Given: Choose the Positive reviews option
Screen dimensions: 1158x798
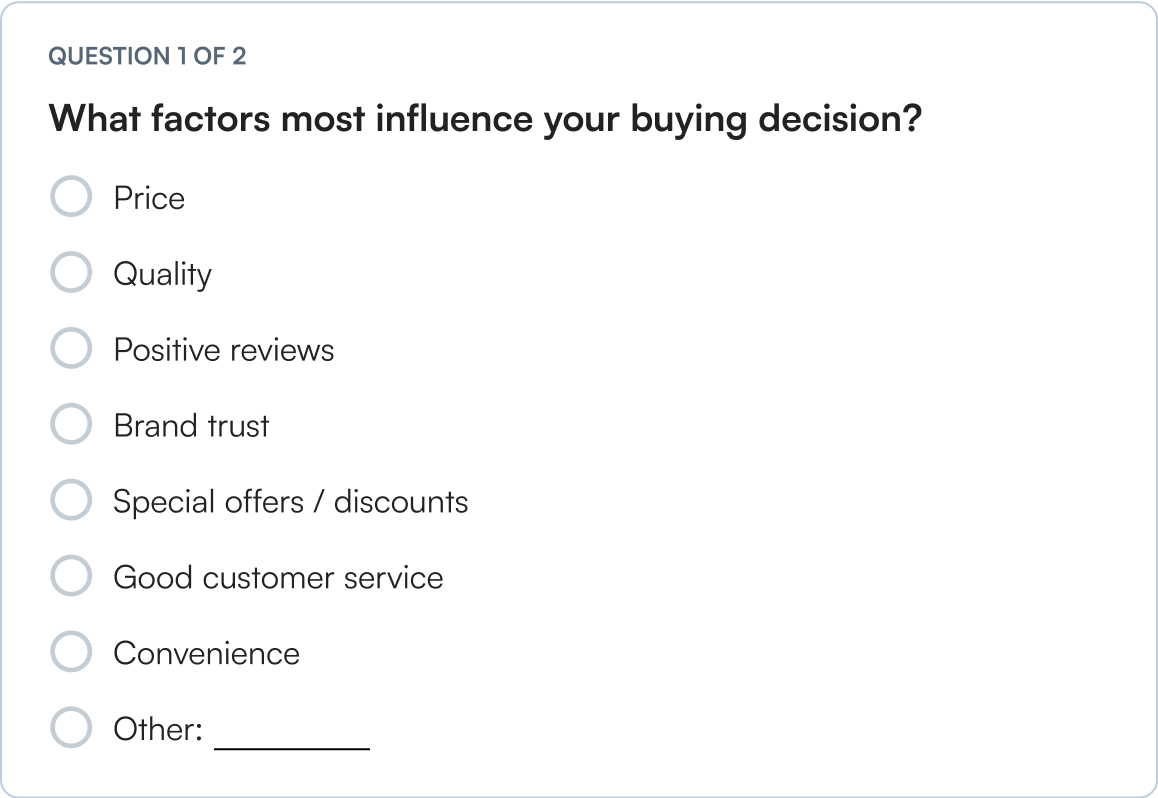Looking at the screenshot, I should click(x=71, y=348).
